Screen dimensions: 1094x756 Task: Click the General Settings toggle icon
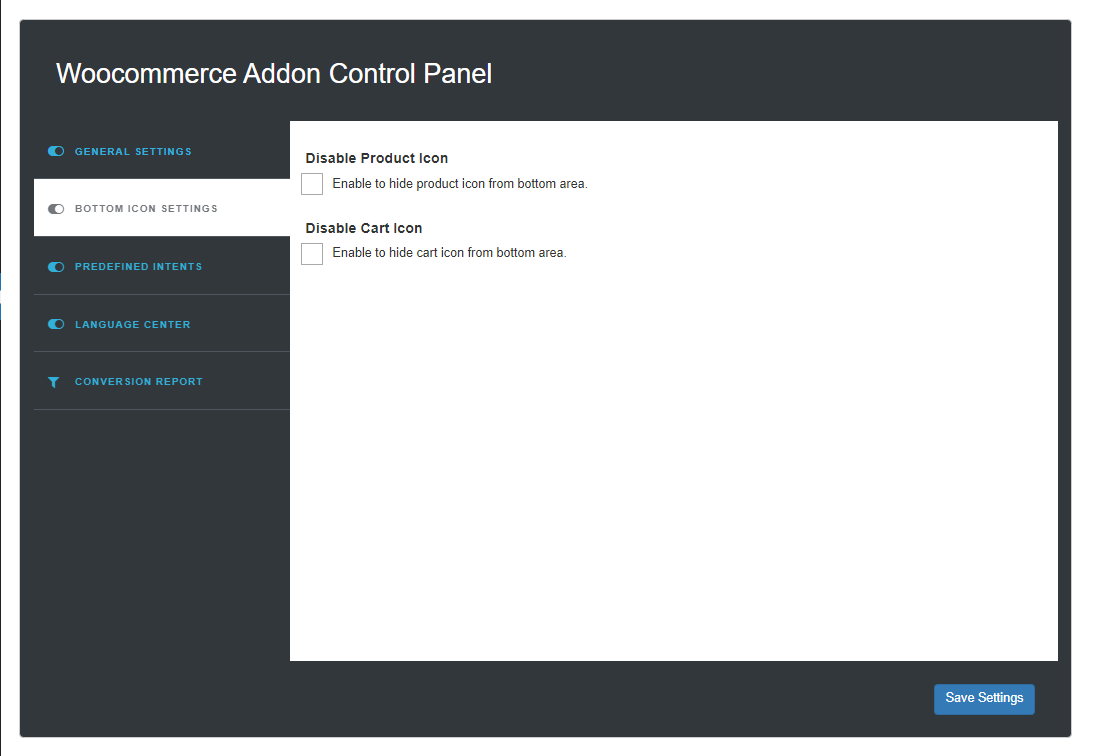click(x=56, y=151)
